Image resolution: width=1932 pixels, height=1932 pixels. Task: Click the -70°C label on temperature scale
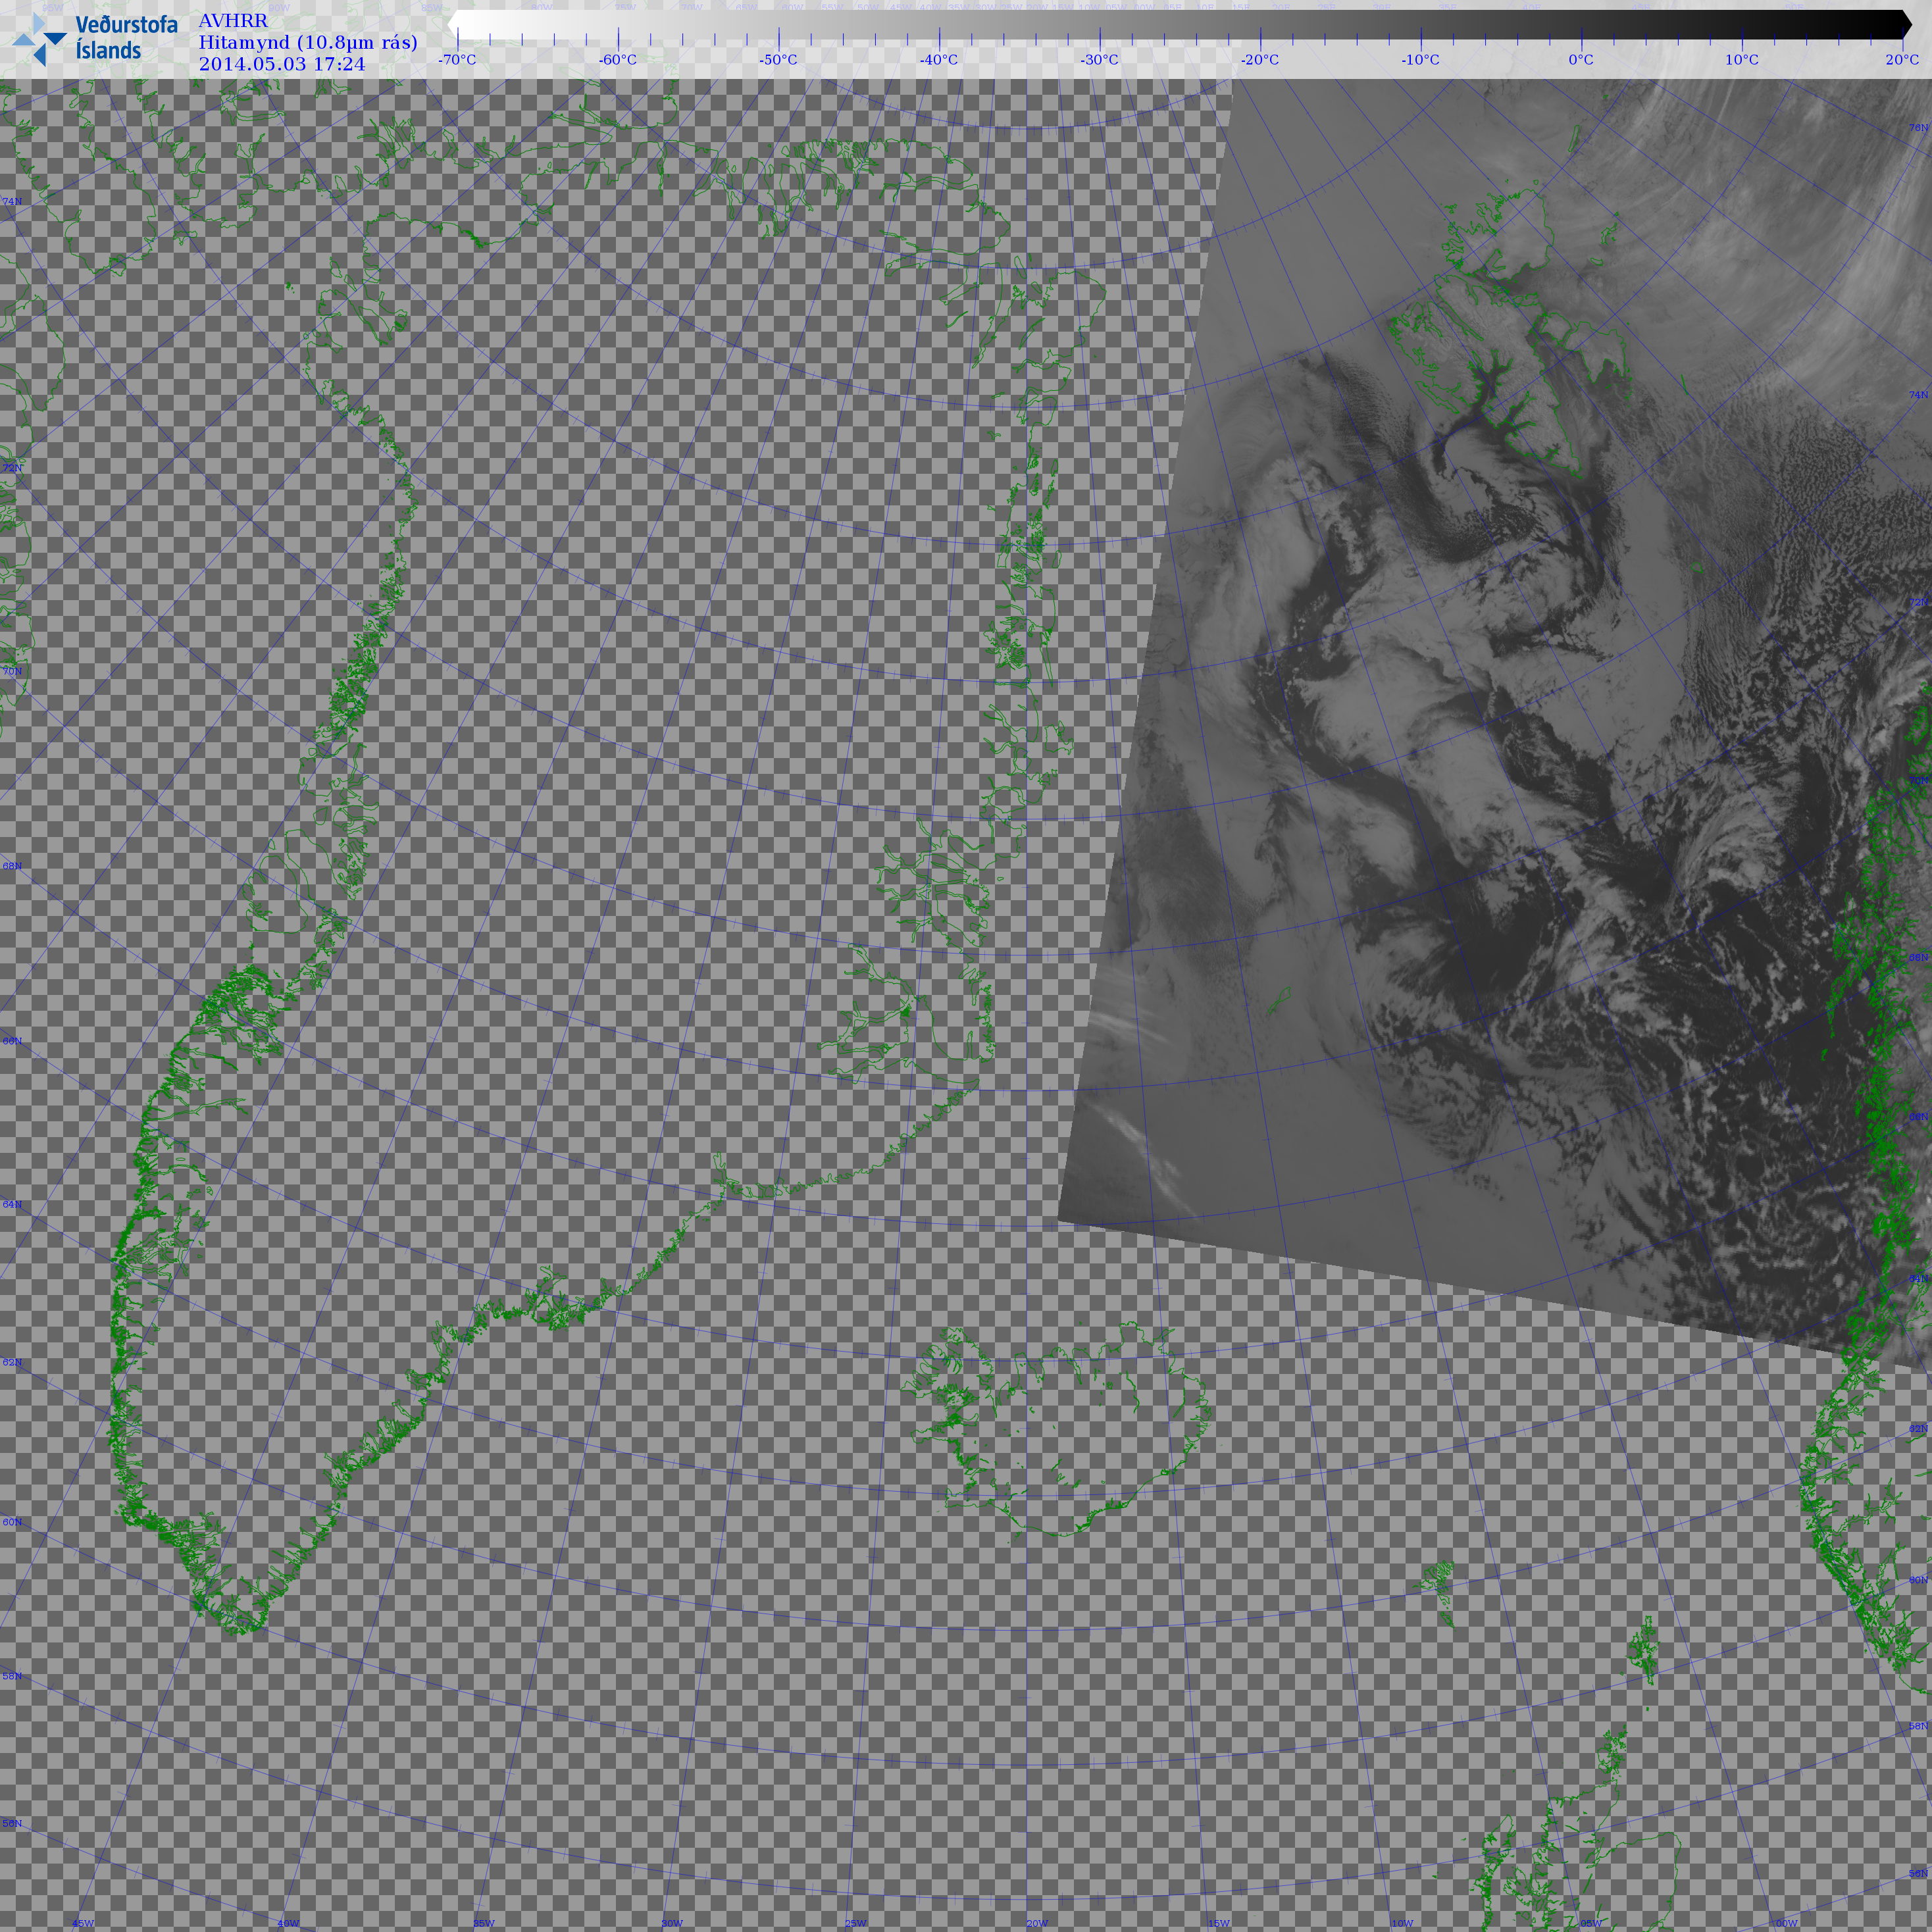pyautogui.click(x=457, y=60)
